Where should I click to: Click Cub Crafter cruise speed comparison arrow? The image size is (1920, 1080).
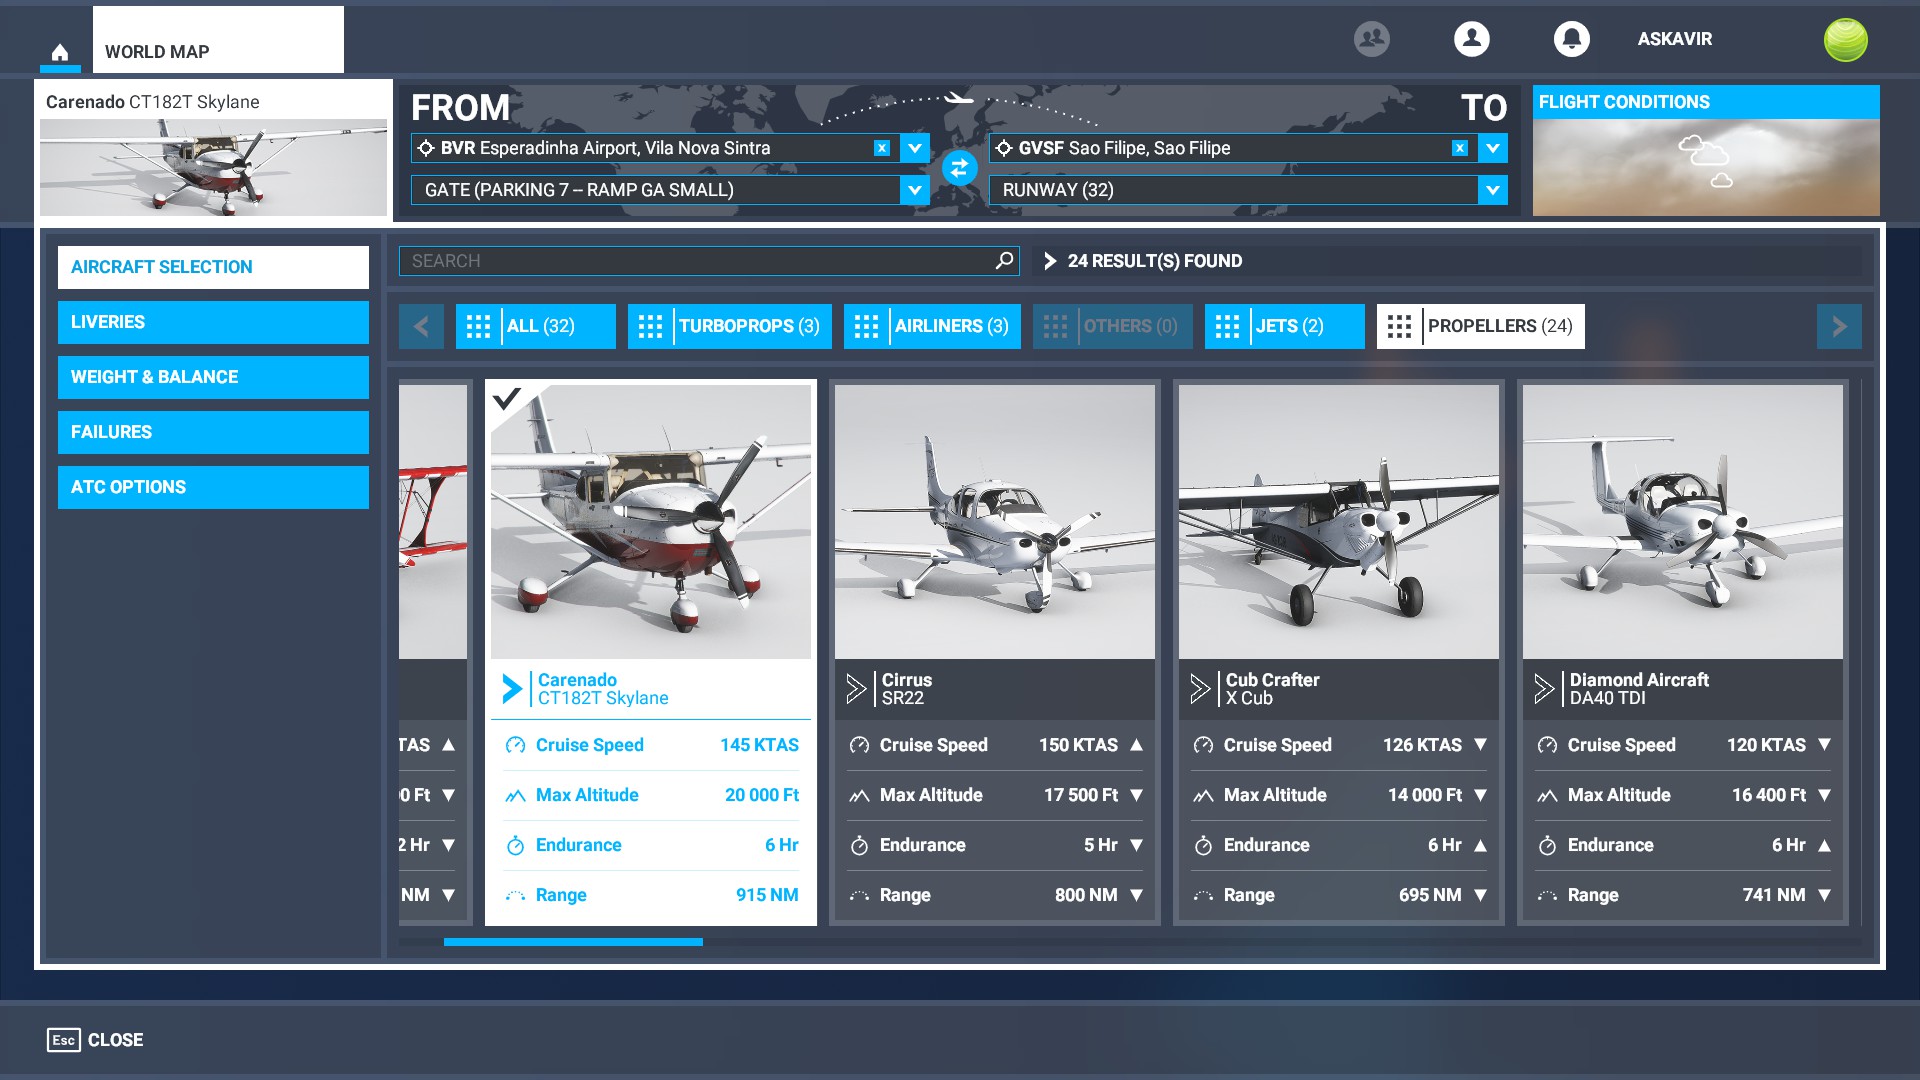tap(1480, 745)
